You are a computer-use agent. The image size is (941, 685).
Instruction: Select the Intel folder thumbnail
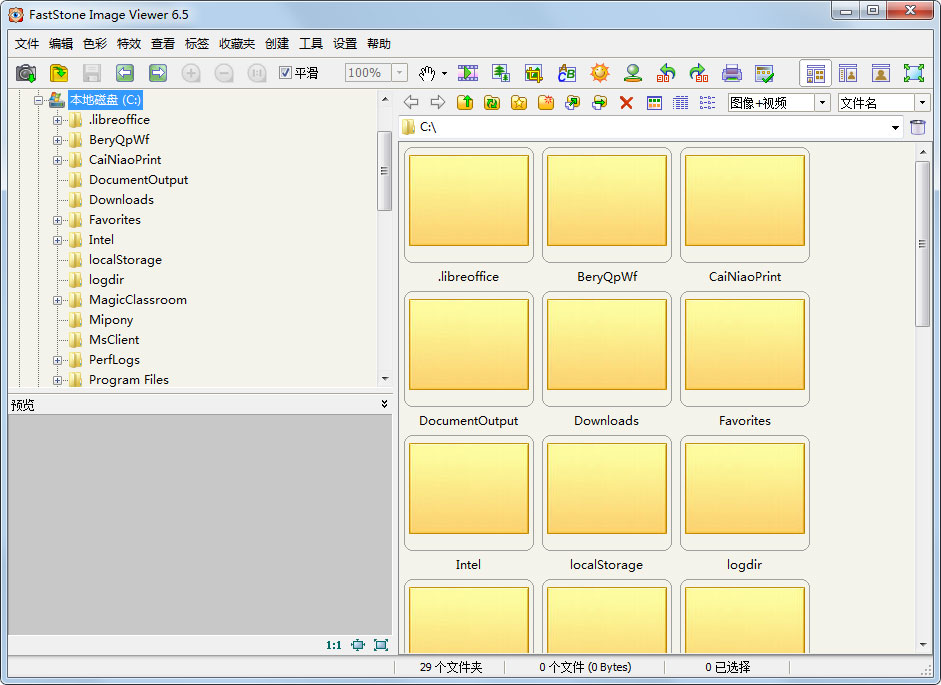coord(469,493)
